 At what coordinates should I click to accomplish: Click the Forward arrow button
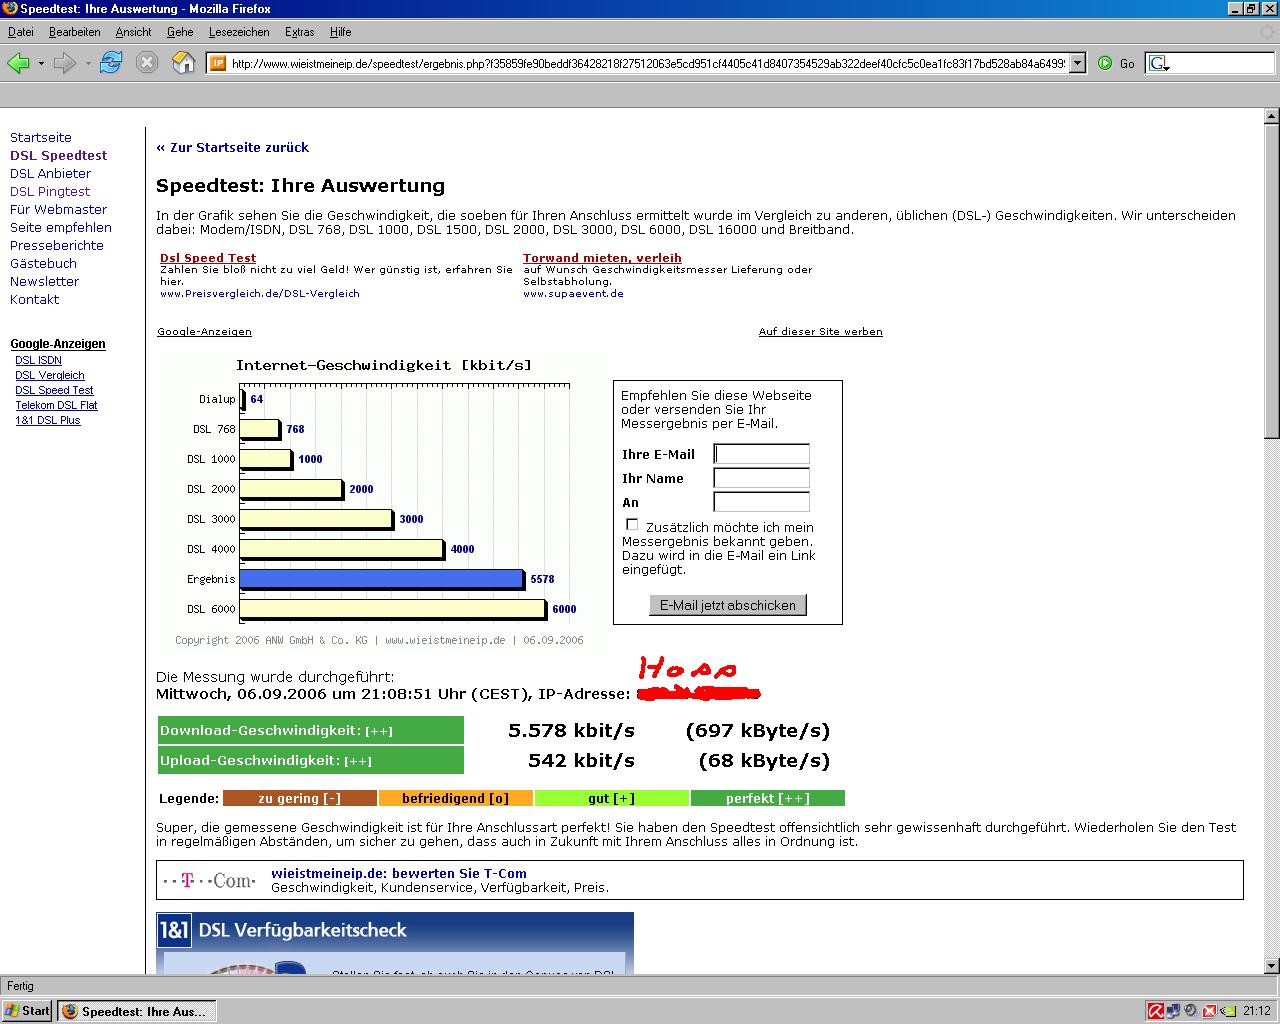[x=65, y=63]
